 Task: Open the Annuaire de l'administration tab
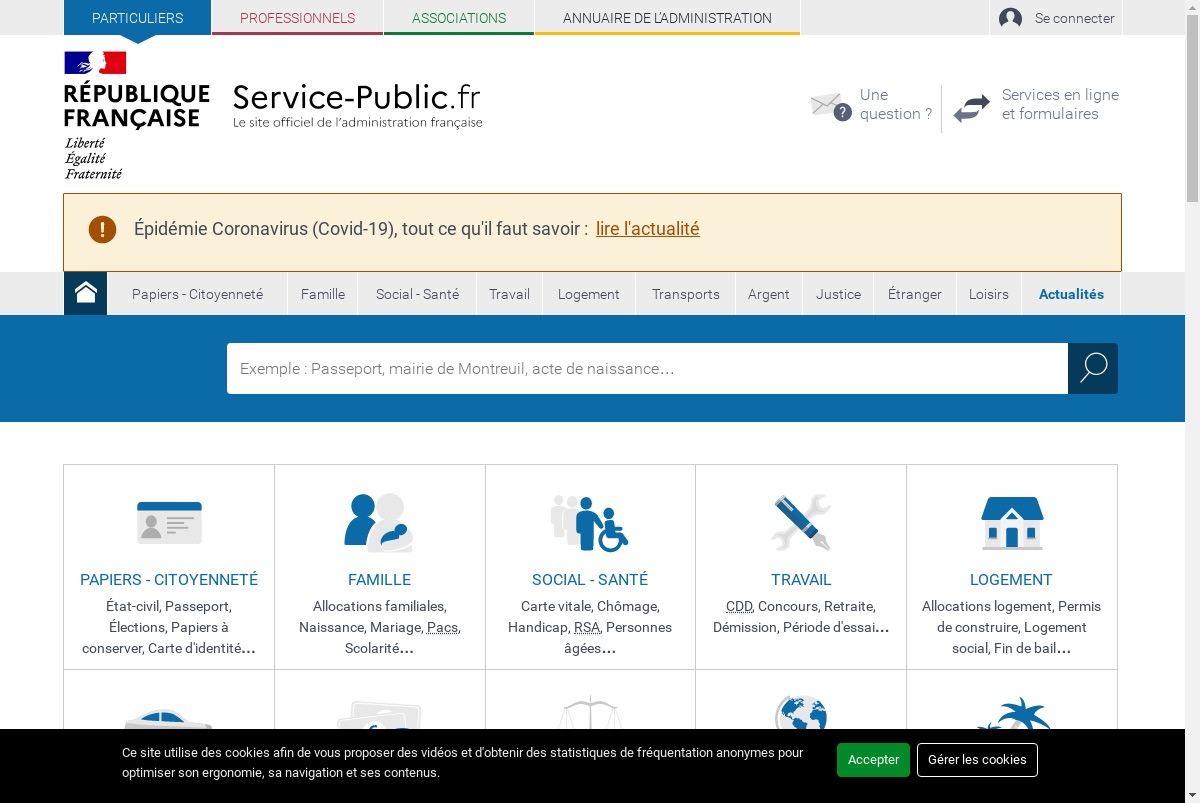click(x=667, y=18)
